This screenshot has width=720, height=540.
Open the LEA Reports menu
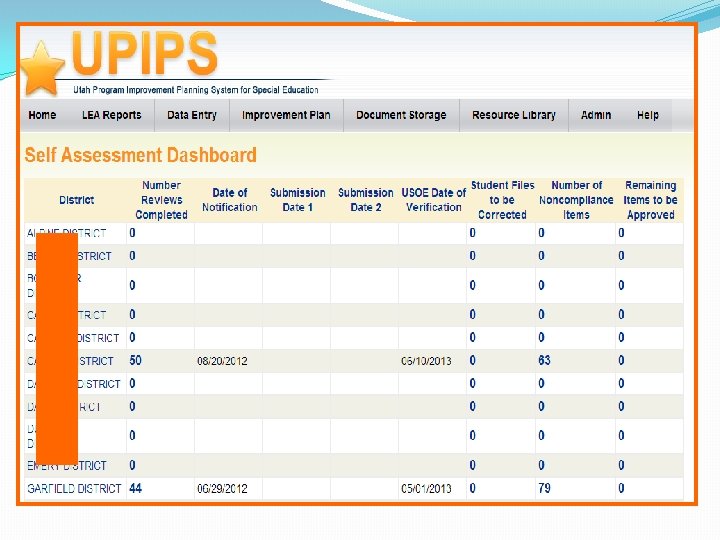(x=112, y=115)
